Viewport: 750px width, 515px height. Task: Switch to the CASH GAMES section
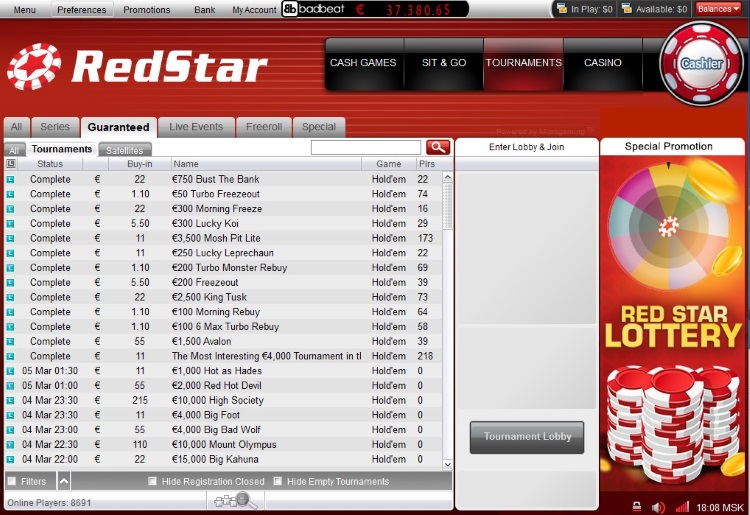[363, 64]
